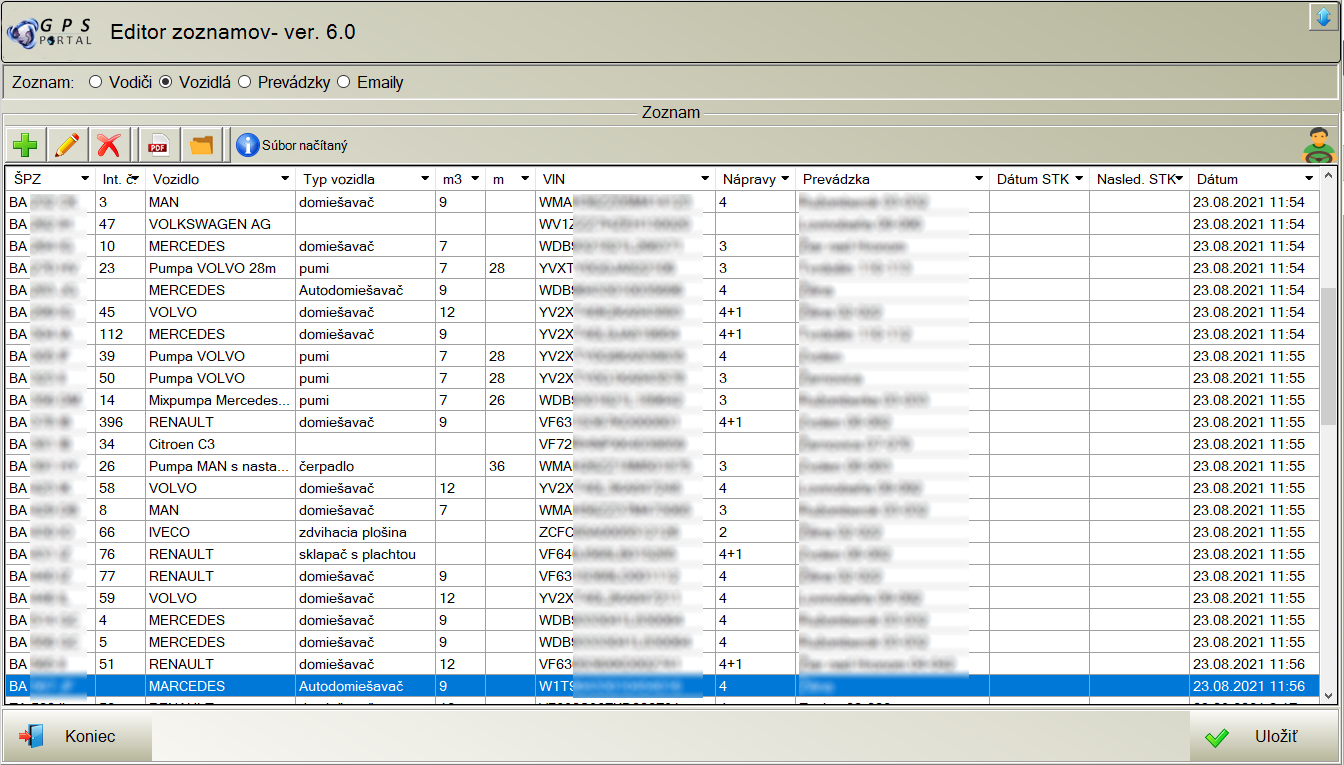The width and height of the screenshot is (1344, 765).
Task: Open the m3 column filter dropdown
Action: coord(475,179)
